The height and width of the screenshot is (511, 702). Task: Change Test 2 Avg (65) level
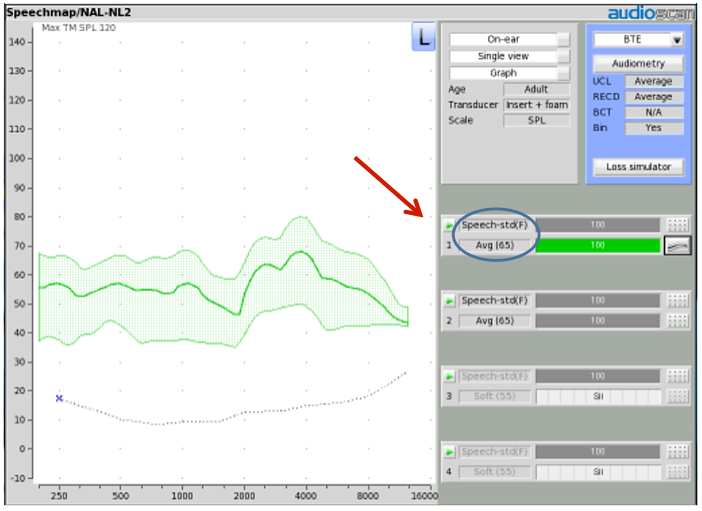[494, 321]
